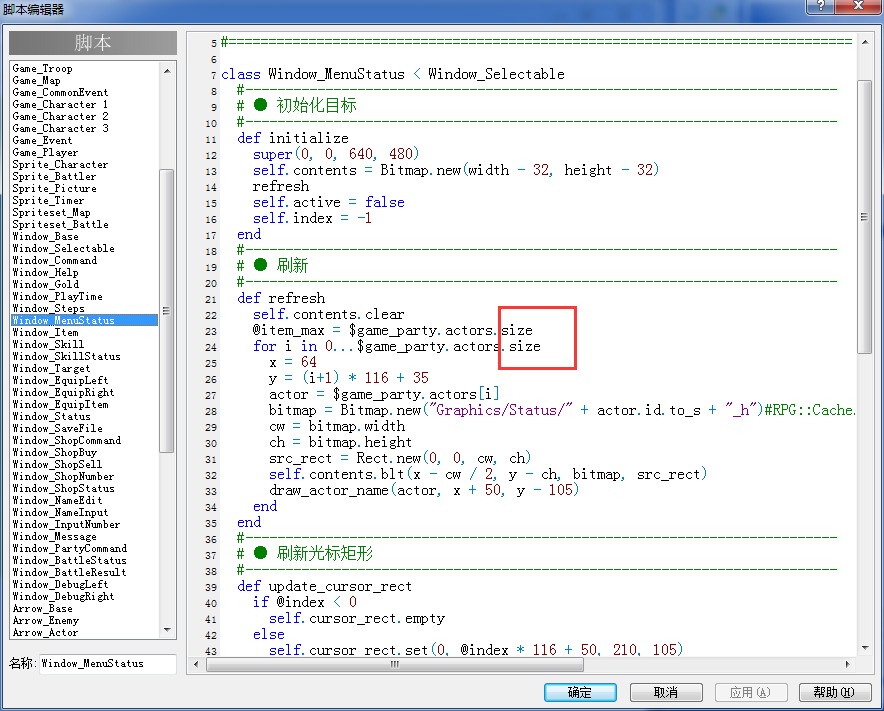Close the script editor window

[858, 6]
